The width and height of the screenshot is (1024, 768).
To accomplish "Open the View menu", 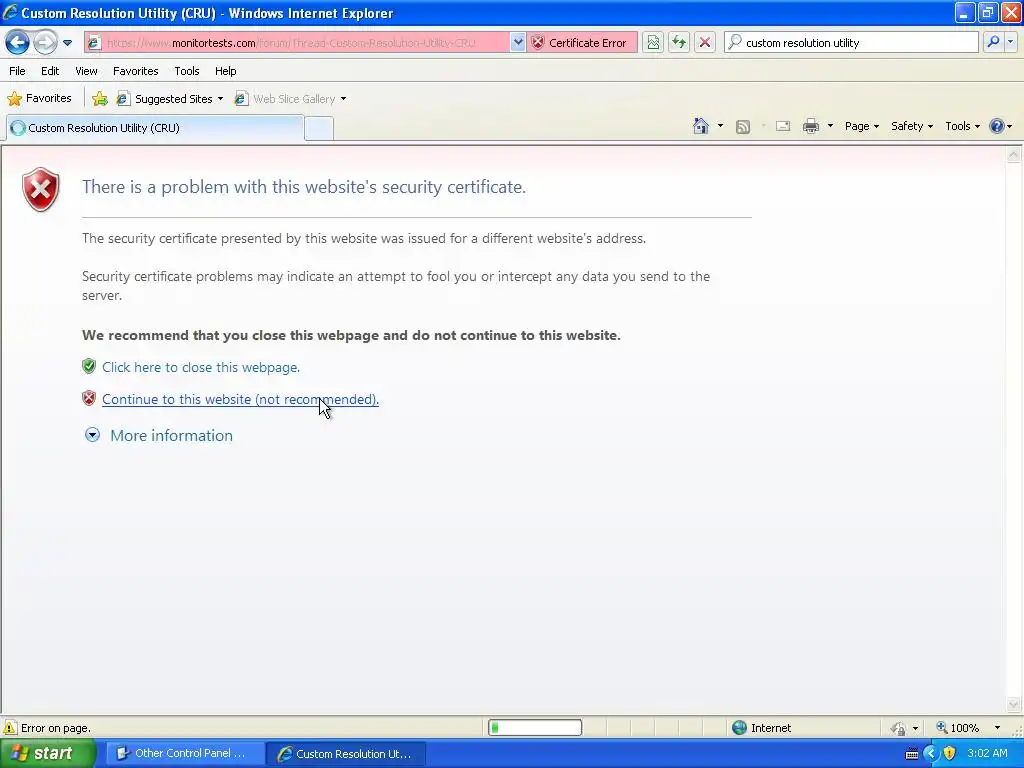I will tap(86, 71).
